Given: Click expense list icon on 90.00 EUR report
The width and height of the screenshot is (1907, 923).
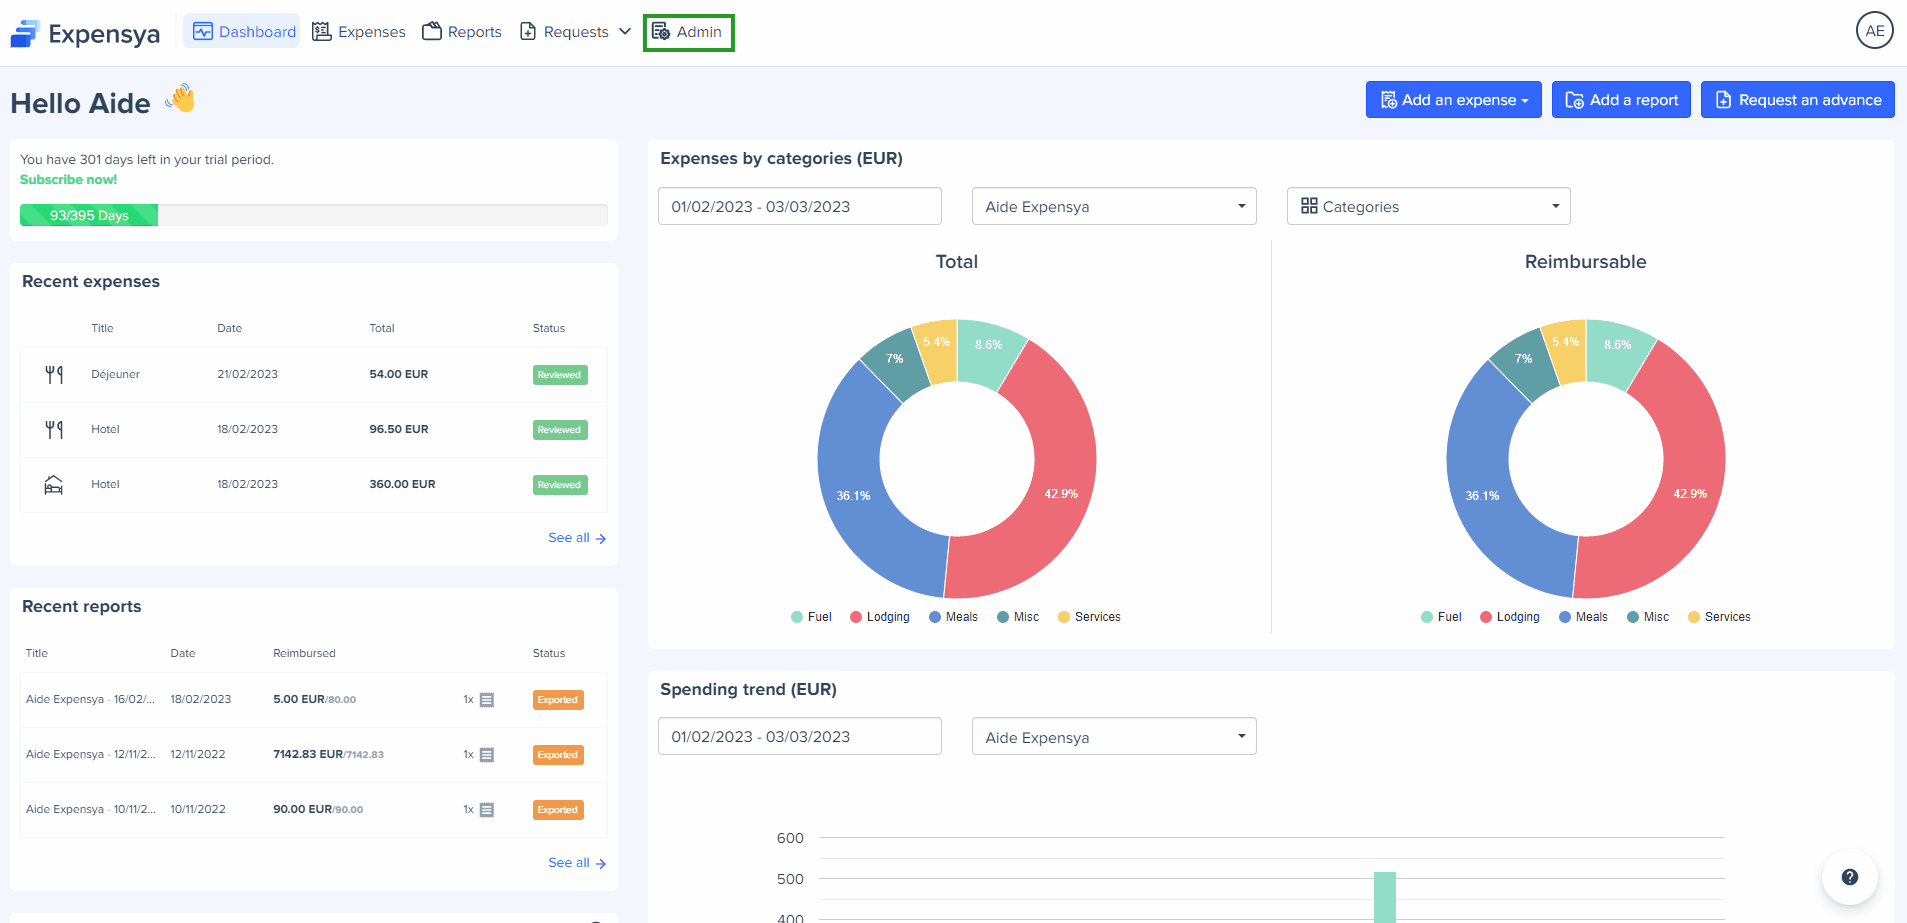Looking at the screenshot, I should pyautogui.click(x=487, y=810).
